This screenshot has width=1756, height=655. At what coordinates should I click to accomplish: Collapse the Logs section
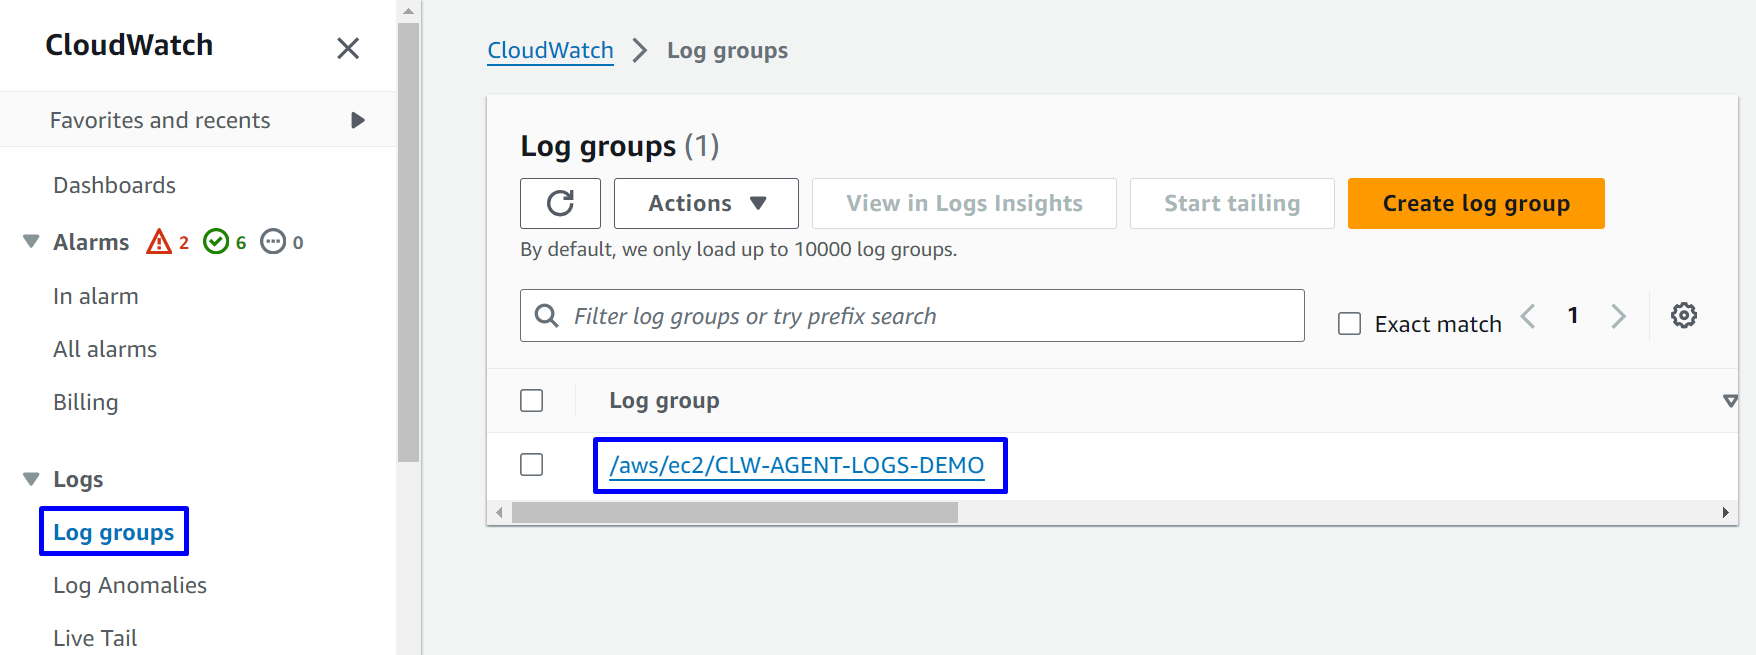tap(31, 479)
